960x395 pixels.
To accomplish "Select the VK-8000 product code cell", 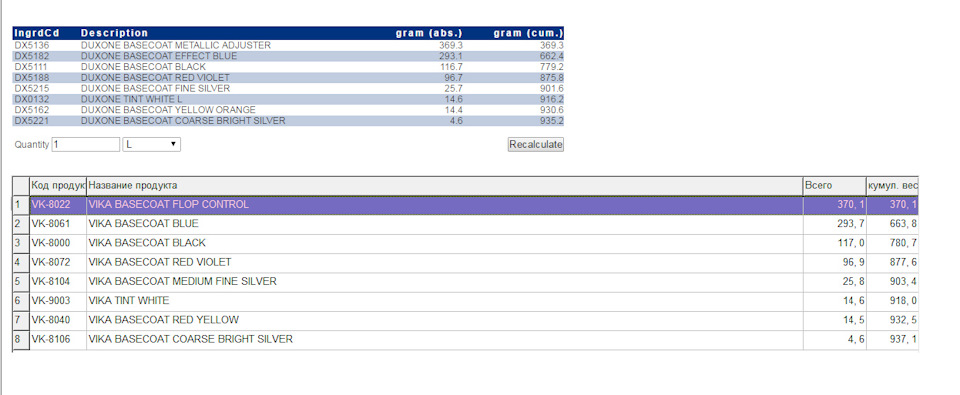I will point(58,243).
